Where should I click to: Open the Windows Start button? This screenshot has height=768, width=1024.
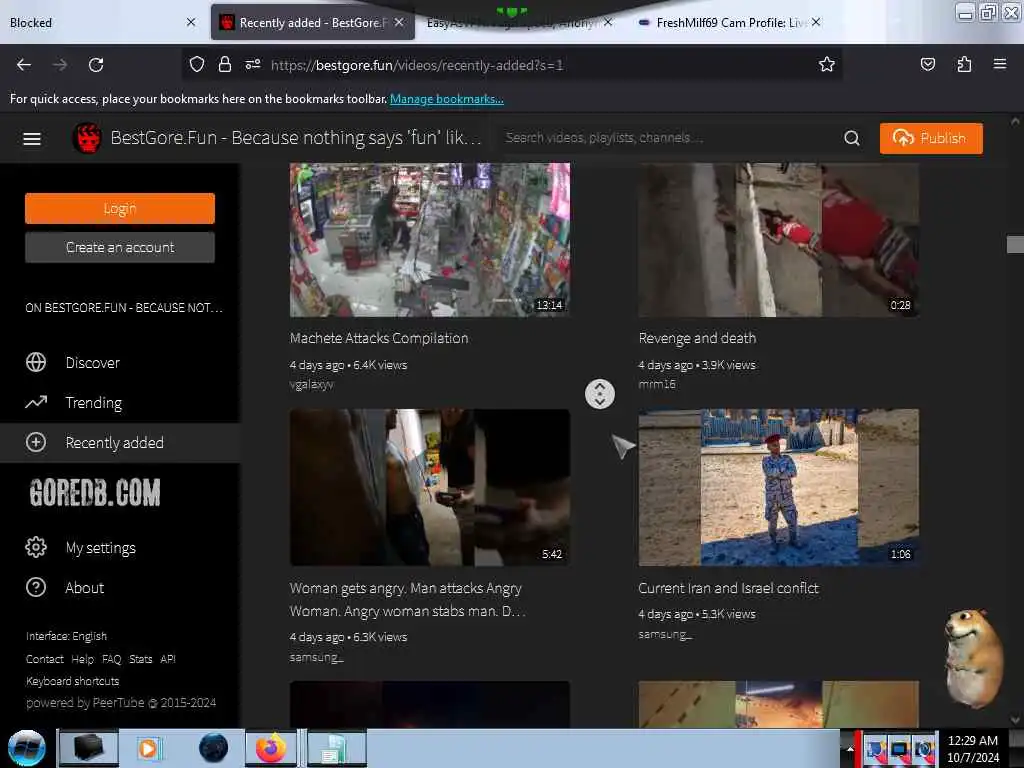pos(27,748)
